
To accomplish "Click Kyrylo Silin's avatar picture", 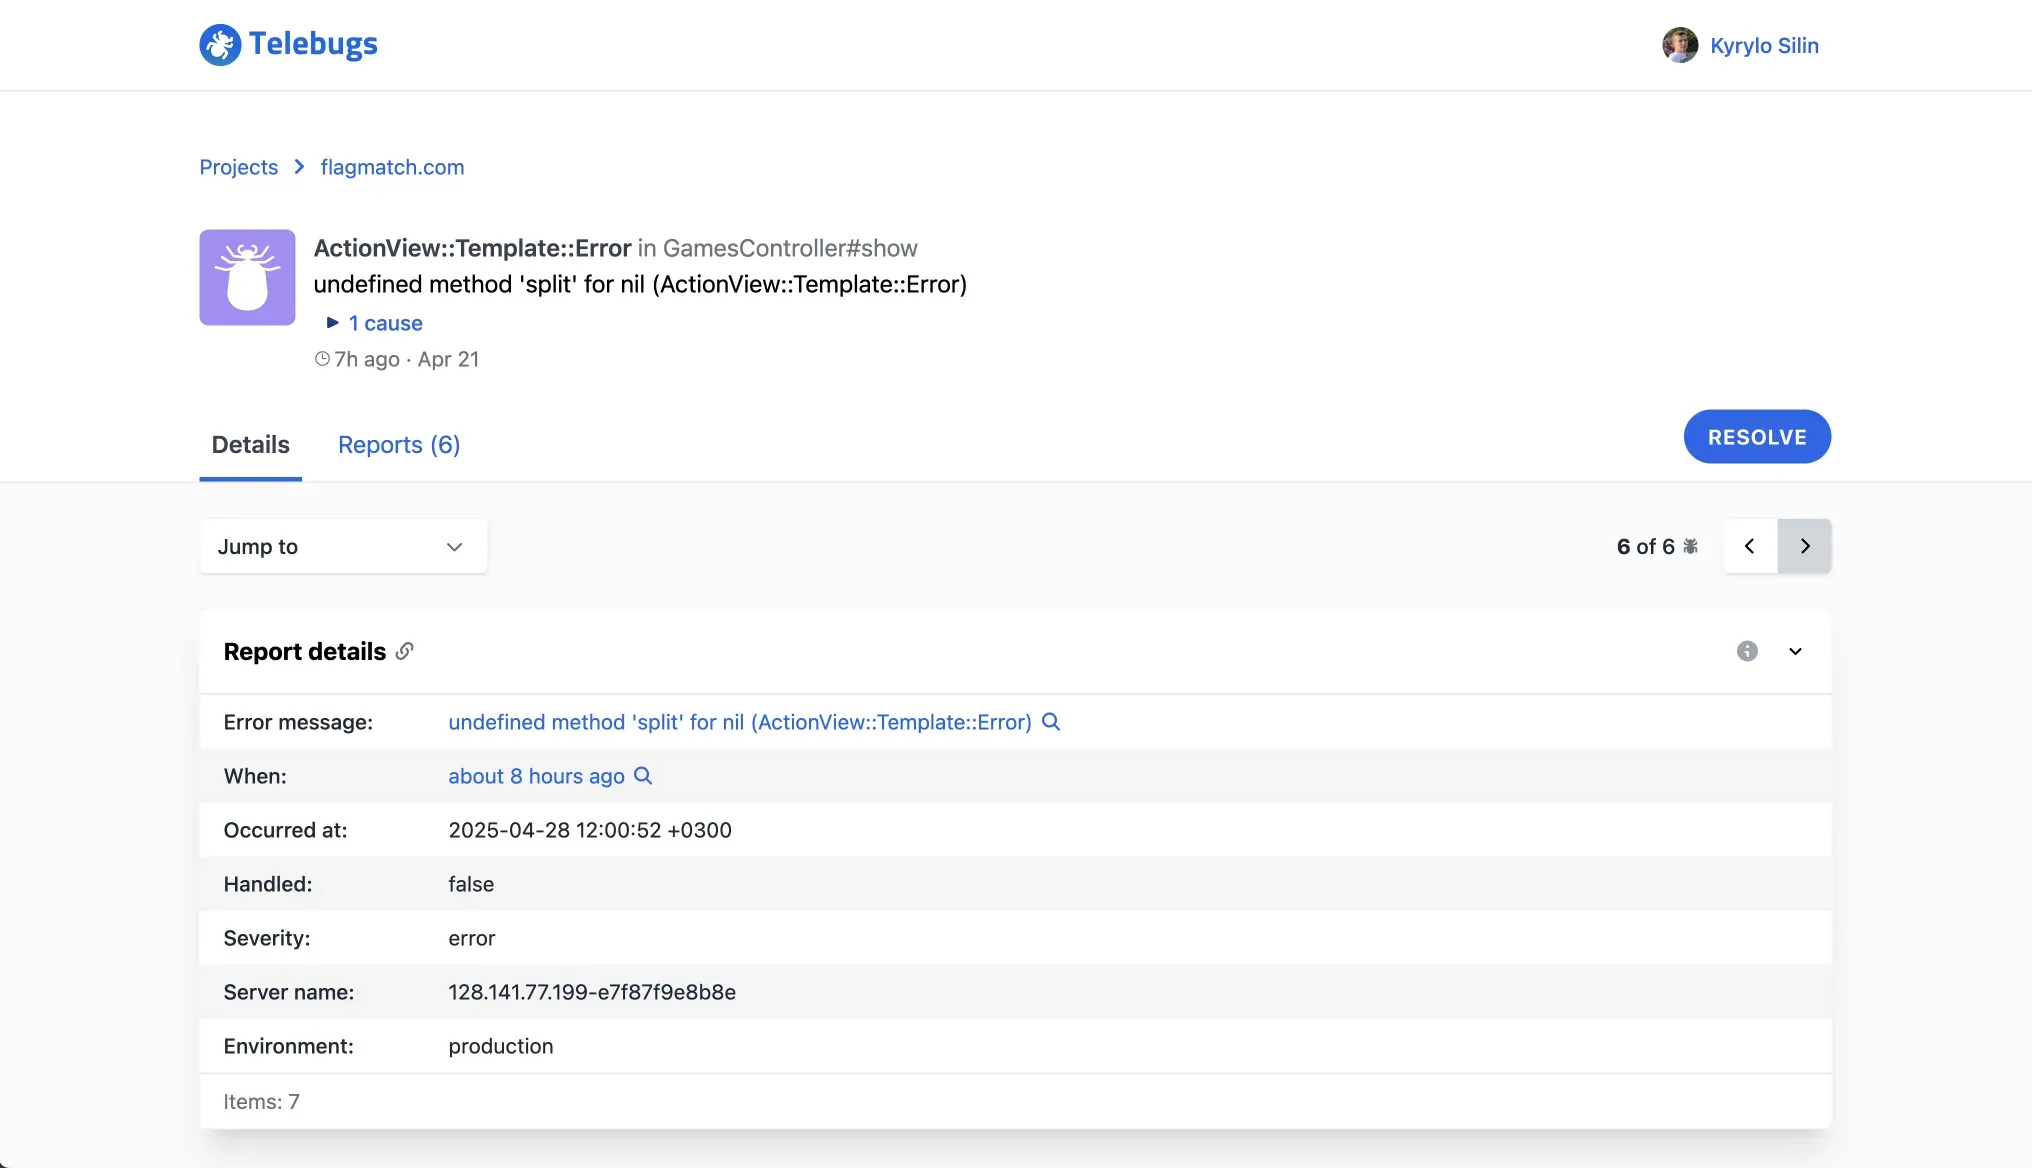I will [1680, 45].
